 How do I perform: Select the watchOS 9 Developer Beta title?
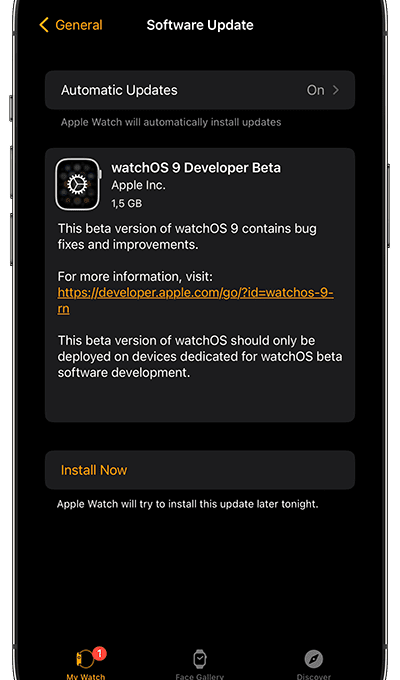tap(196, 168)
